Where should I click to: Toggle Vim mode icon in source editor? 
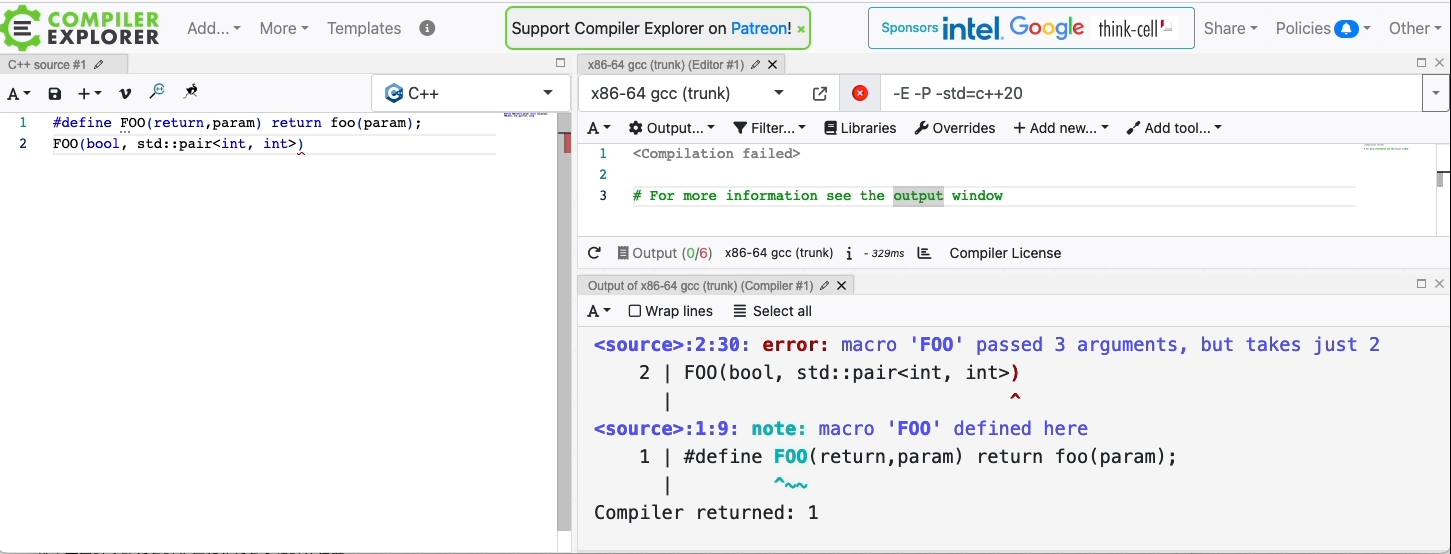[x=125, y=93]
